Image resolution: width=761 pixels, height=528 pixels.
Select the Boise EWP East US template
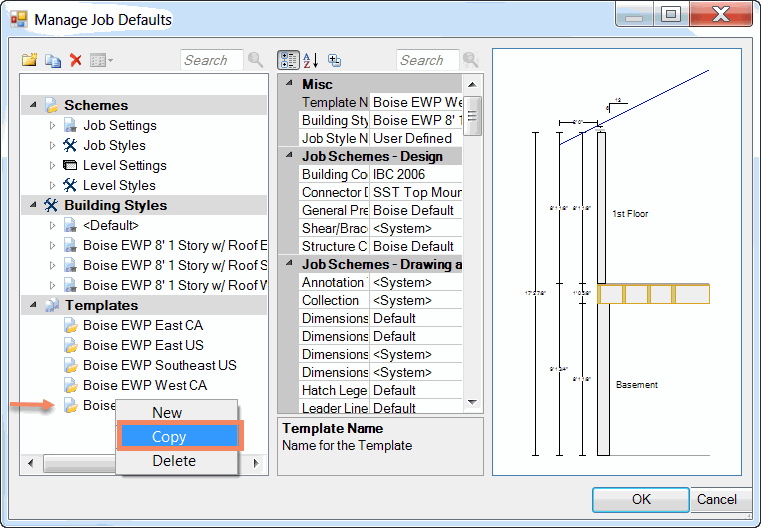pos(143,345)
